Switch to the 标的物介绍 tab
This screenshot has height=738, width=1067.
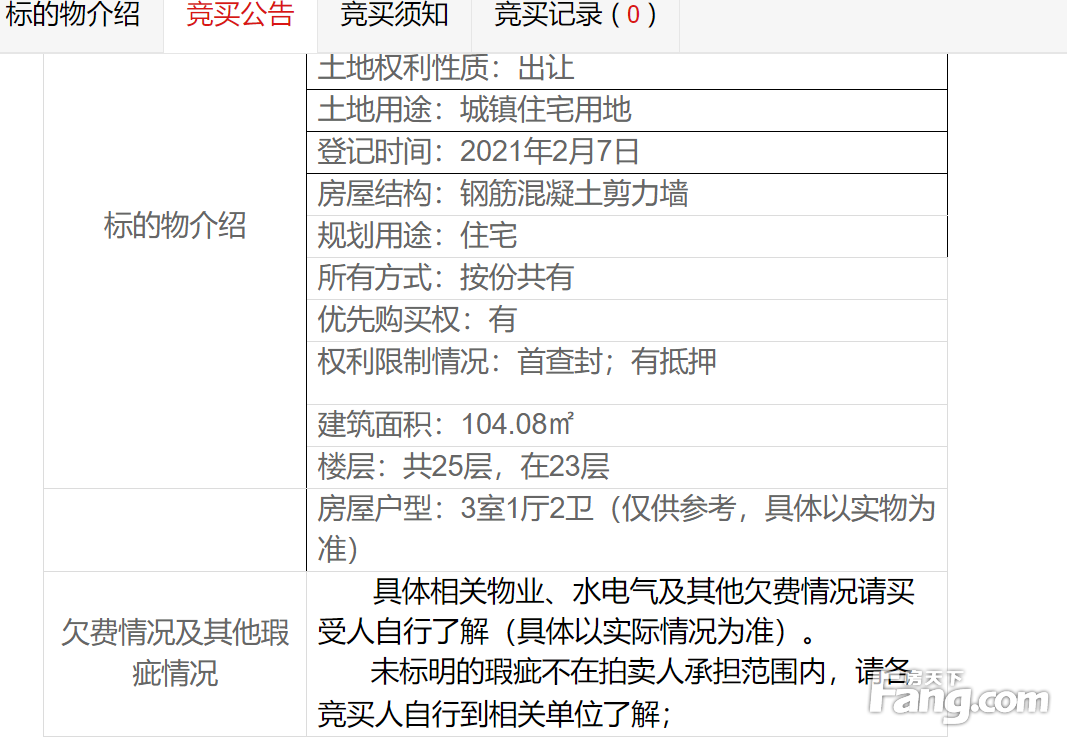(73, 17)
